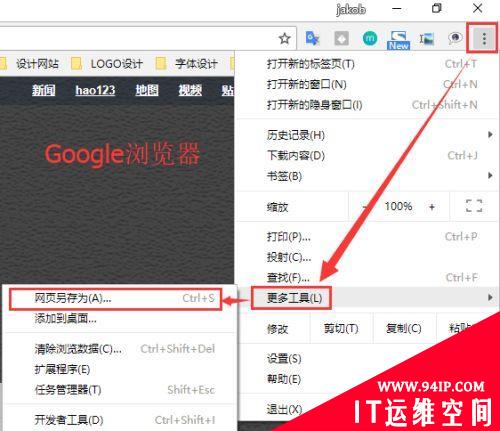Expand the 更多工具(L) submenu

point(368,297)
